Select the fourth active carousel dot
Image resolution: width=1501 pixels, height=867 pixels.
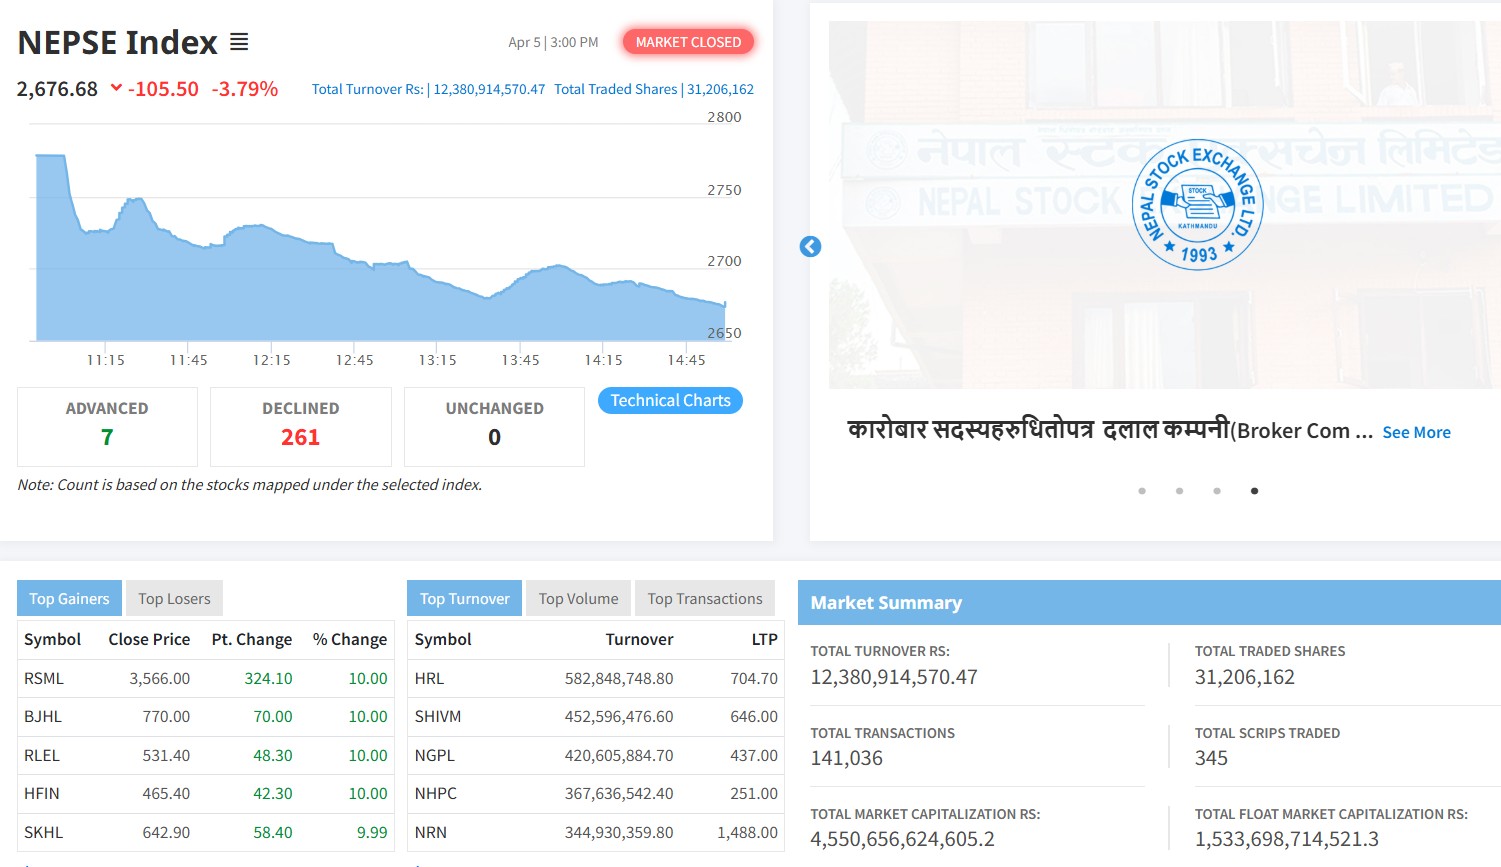coord(1254,491)
